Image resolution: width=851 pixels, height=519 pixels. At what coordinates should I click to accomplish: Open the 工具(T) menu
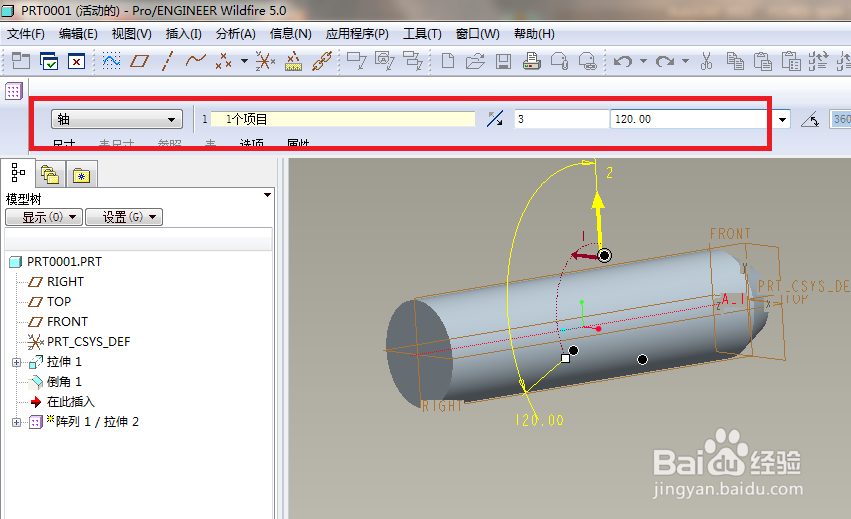[422, 34]
